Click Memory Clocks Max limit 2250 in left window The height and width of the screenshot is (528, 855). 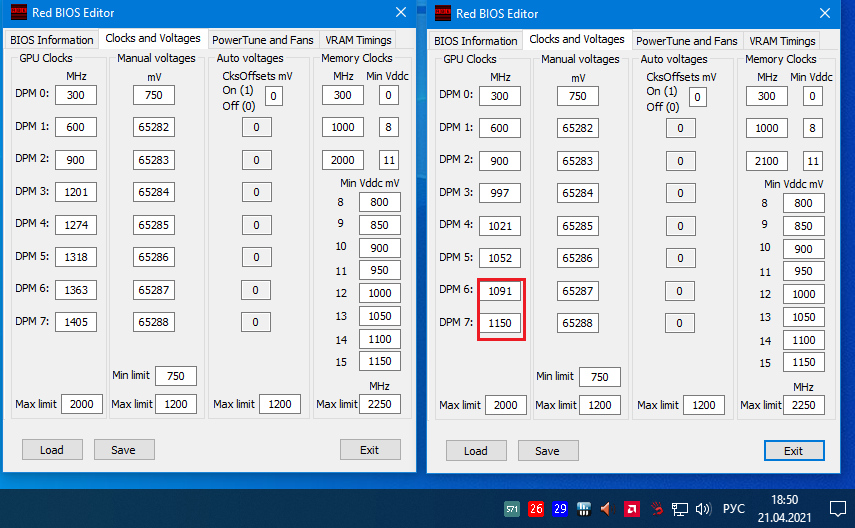pyautogui.click(x=380, y=404)
